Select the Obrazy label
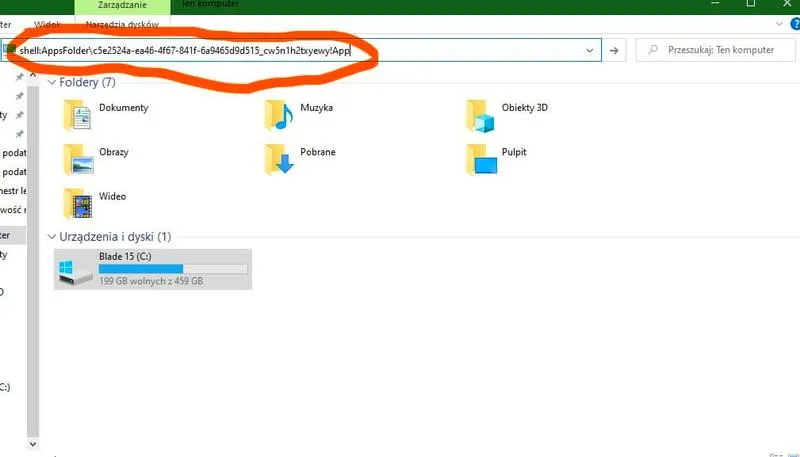 pos(114,152)
